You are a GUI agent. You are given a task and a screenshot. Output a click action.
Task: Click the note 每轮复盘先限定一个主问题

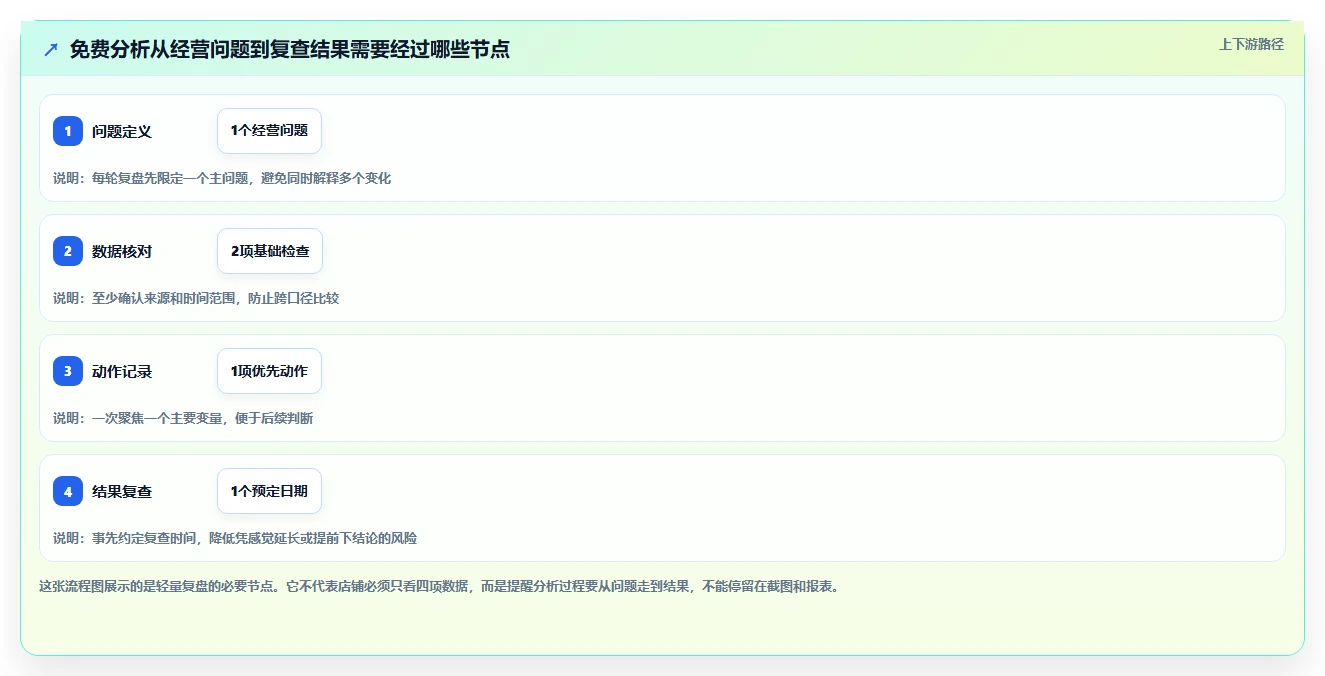tap(222, 178)
